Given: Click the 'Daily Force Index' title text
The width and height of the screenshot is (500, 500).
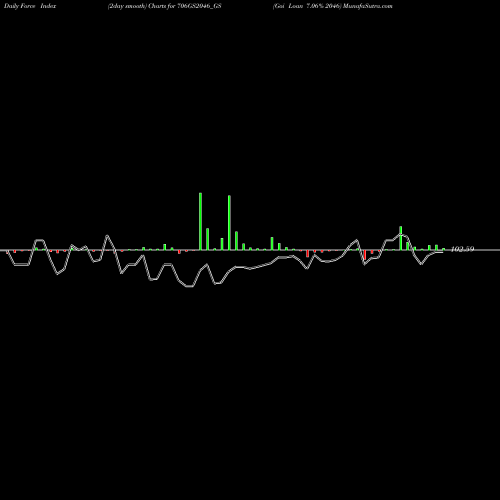Looking at the screenshot, I should click(30, 6).
